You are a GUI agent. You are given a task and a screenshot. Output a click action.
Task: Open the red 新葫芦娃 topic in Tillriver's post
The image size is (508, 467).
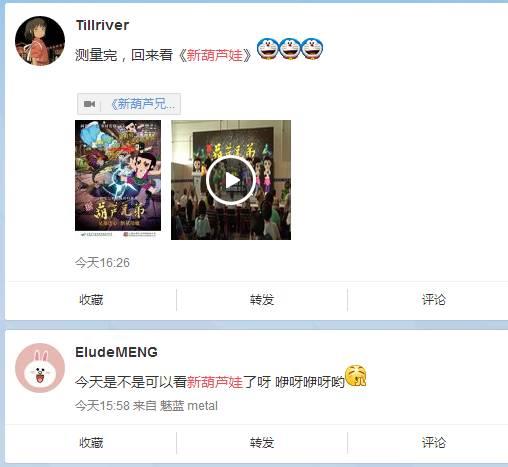(x=215, y=55)
